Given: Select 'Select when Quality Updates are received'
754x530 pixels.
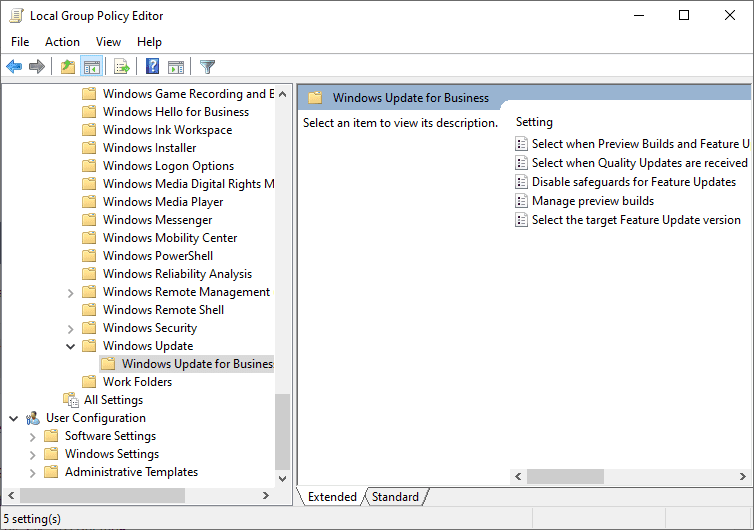Looking at the screenshot, I should [640, 163].
